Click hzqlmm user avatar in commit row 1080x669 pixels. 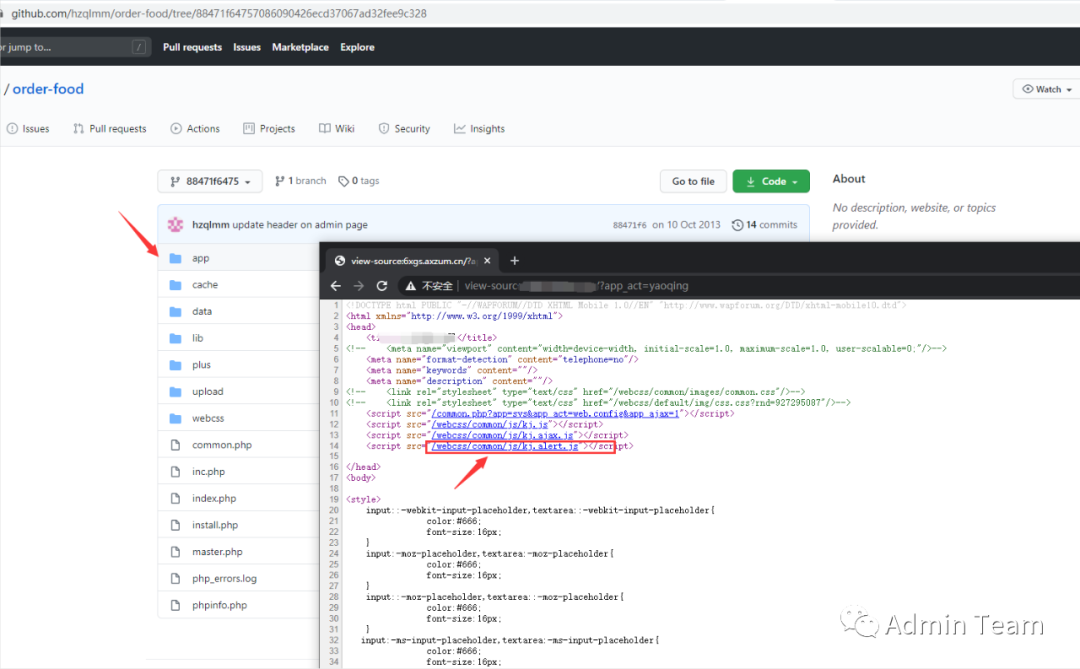pos(176,225)
